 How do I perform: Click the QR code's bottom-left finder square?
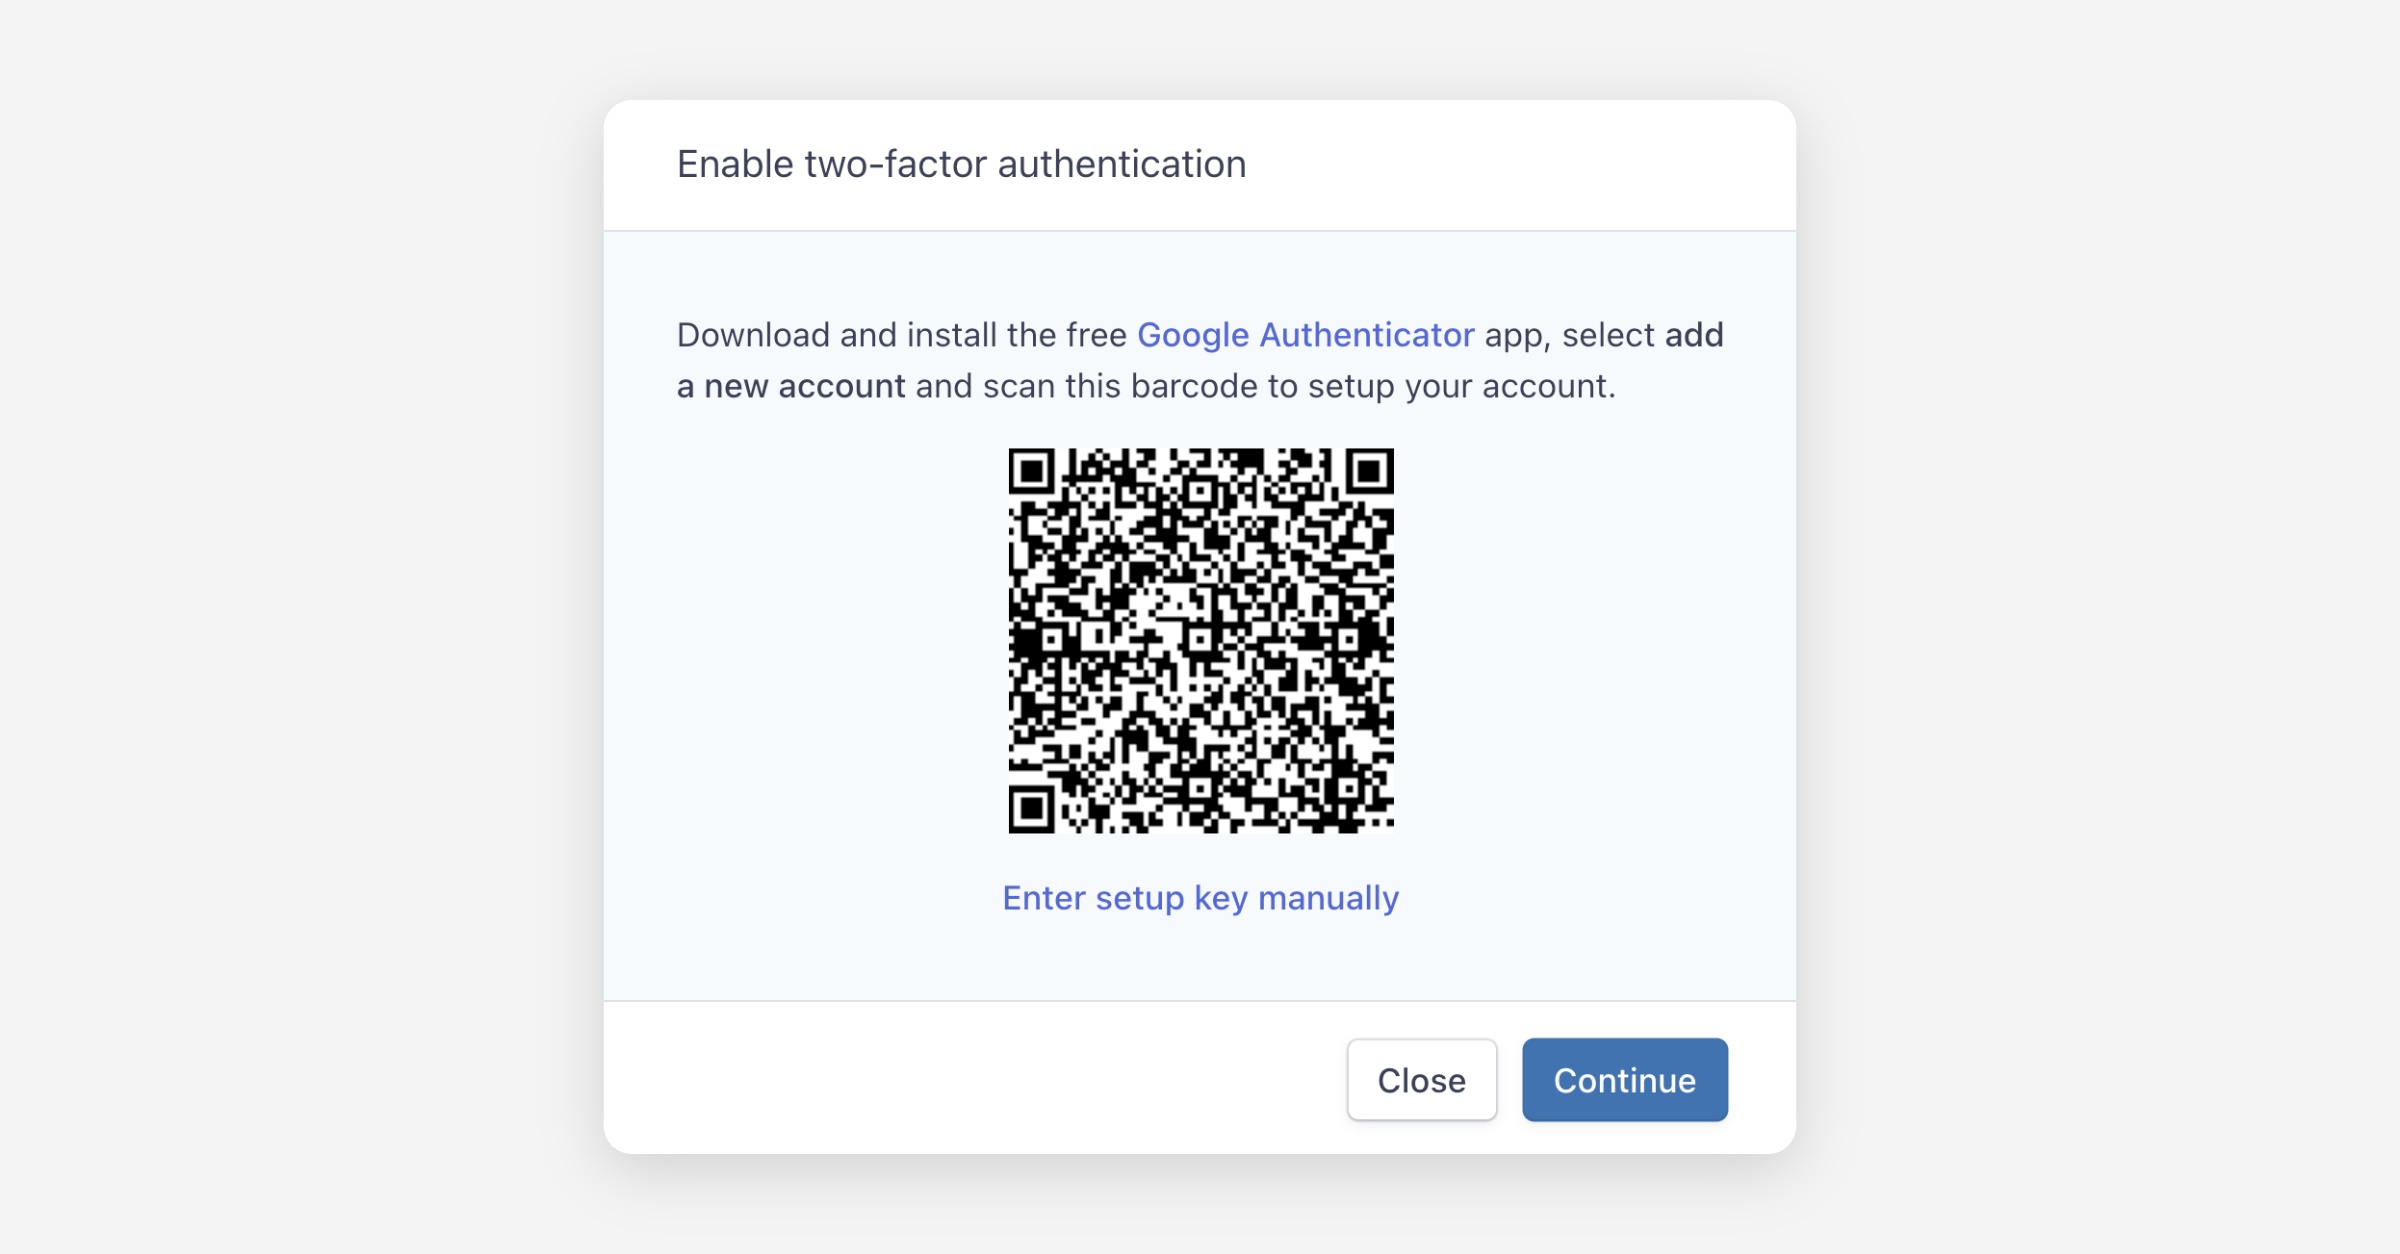(x=1032, y=808)
